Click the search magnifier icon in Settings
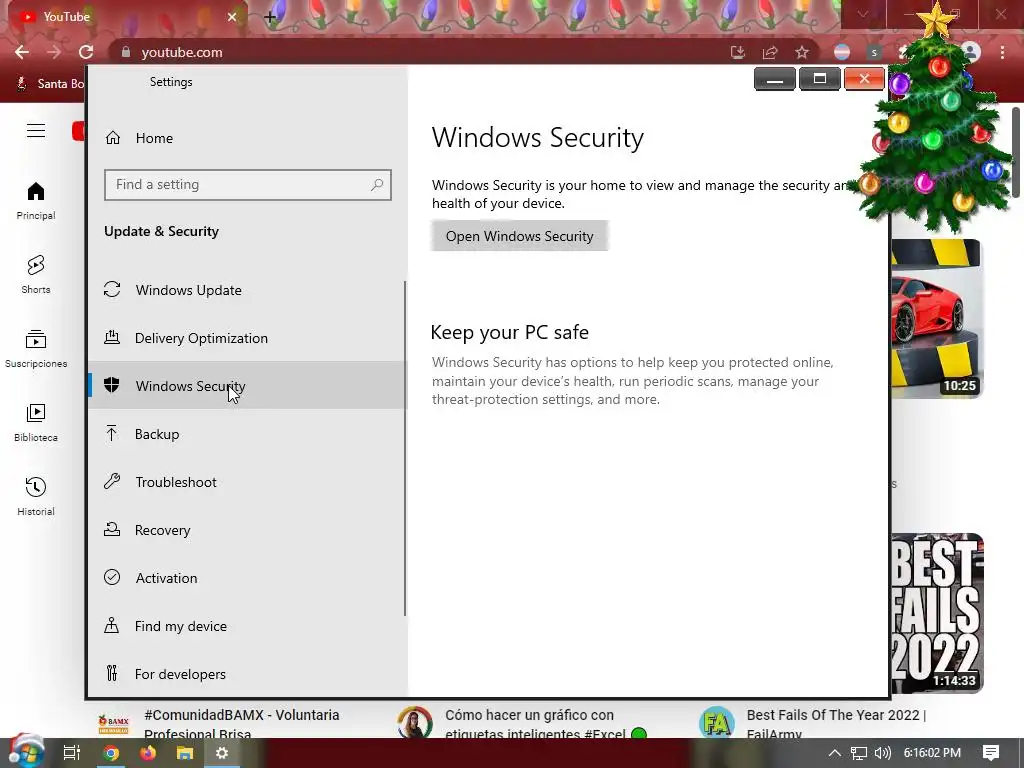The width and height of the screenshot is (1024, 768). pyautogui.click(x=377, y=185)
